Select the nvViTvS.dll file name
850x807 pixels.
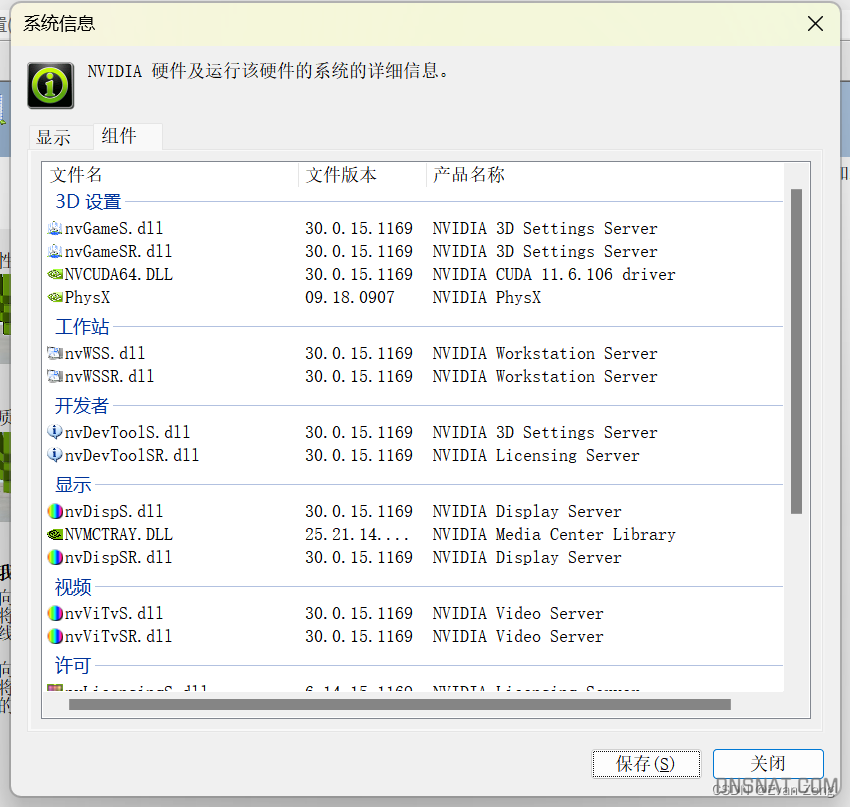pos(114,613)
